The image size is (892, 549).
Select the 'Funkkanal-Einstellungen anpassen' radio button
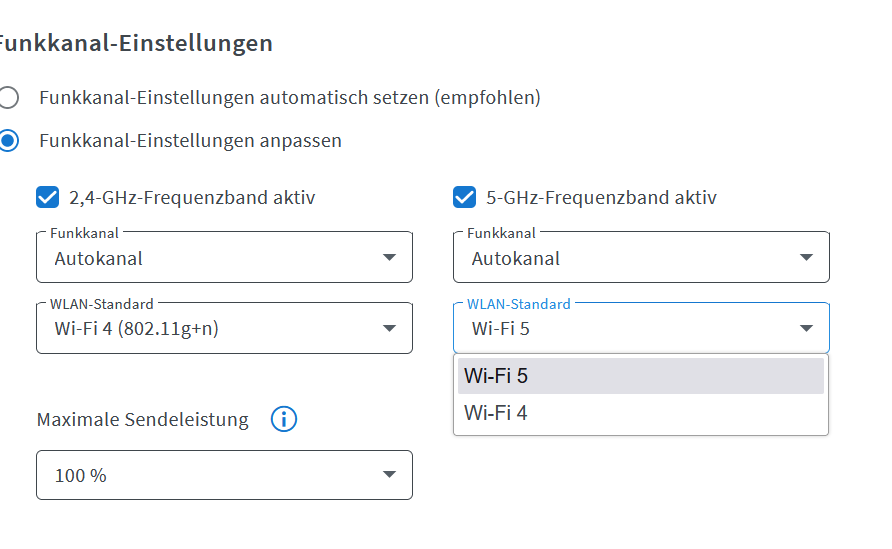(9, 141)
